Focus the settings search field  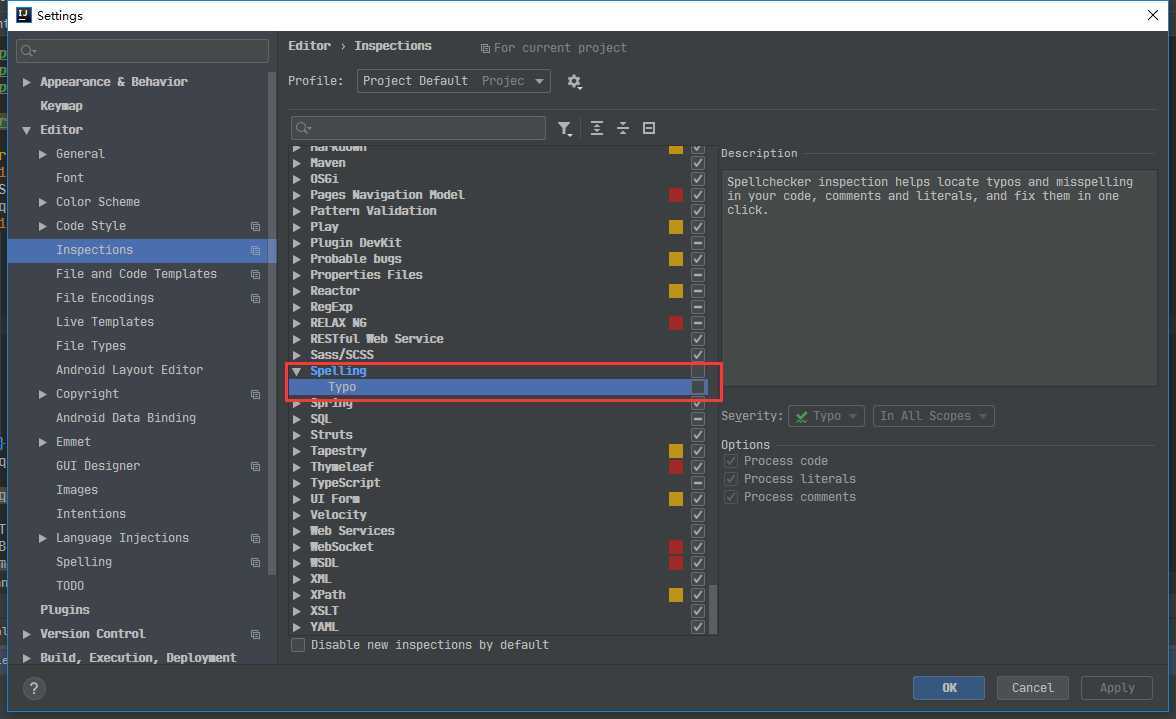point(142,50)
